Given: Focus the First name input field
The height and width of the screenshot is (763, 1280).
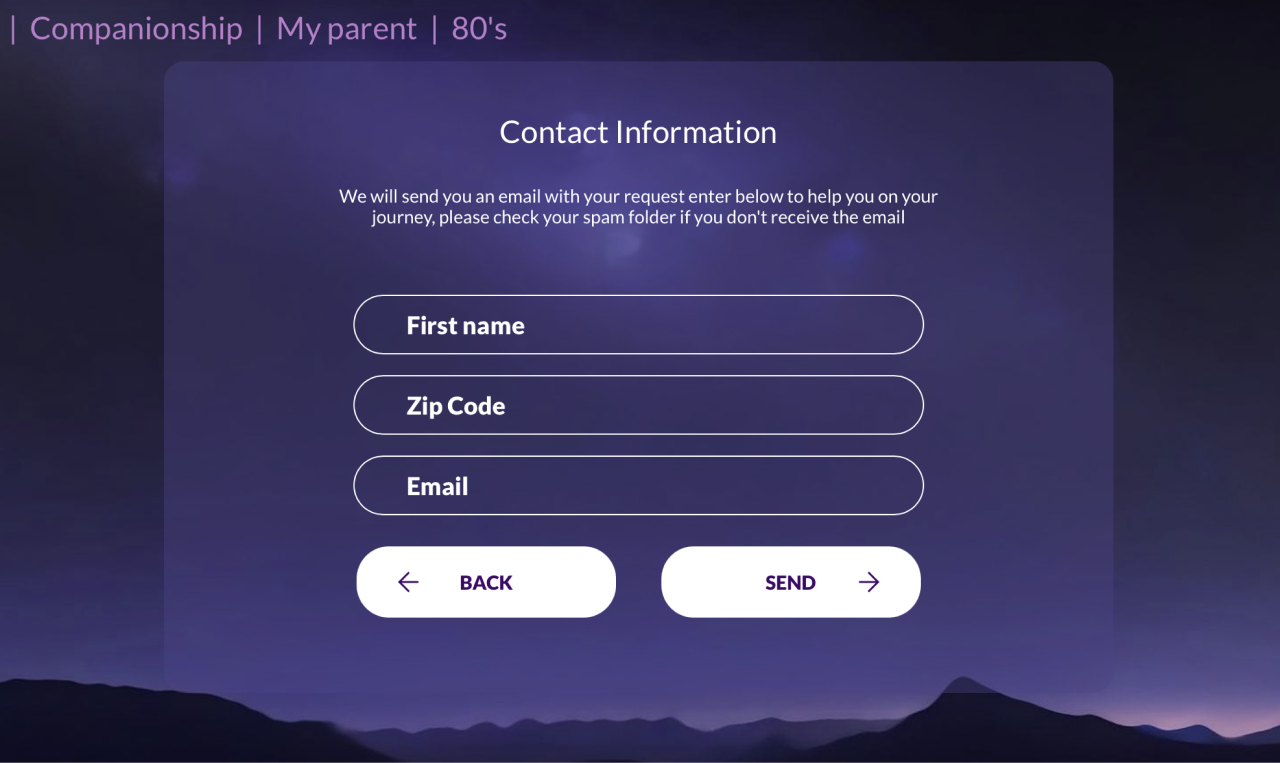Looking at the screenshot, I should click(x=638, y=325).
